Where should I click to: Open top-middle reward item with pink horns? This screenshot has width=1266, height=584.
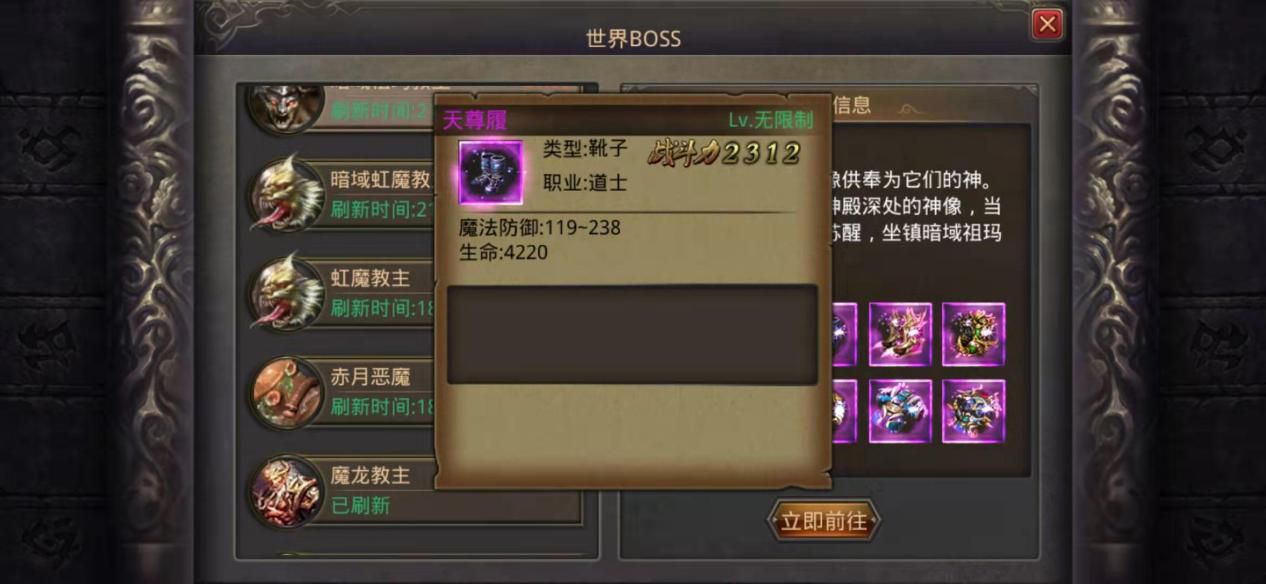pos(900,335)
